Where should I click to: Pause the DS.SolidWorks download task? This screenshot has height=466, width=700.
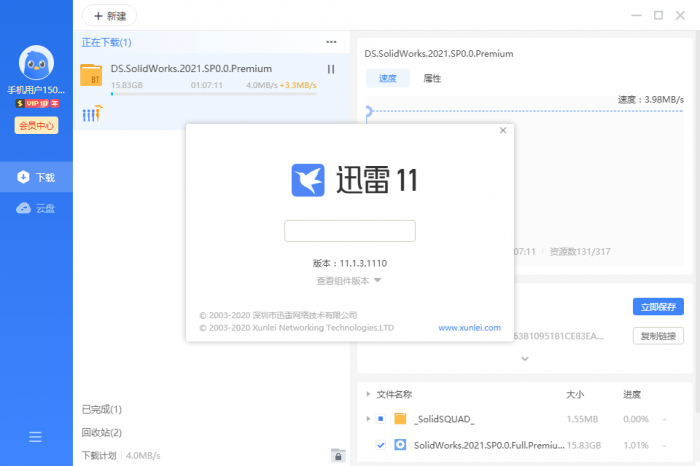(331, 69)
